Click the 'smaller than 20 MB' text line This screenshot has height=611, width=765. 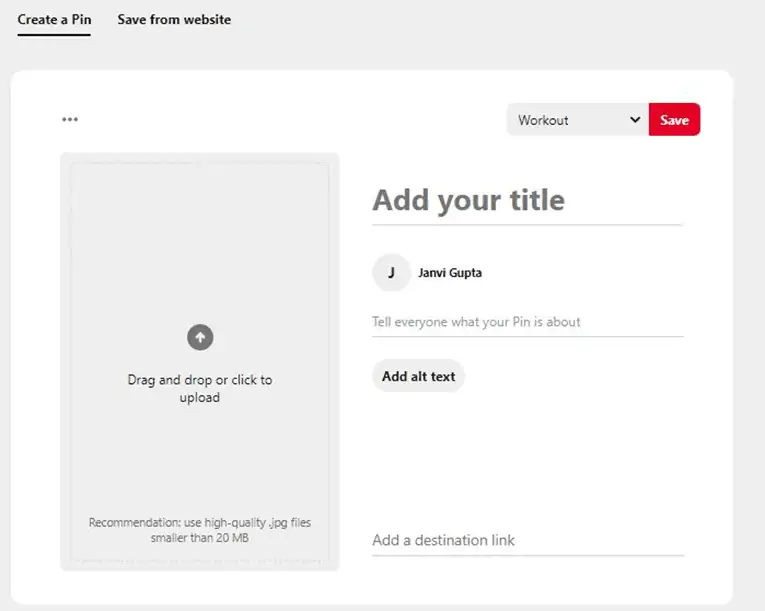tap(200, 538)
